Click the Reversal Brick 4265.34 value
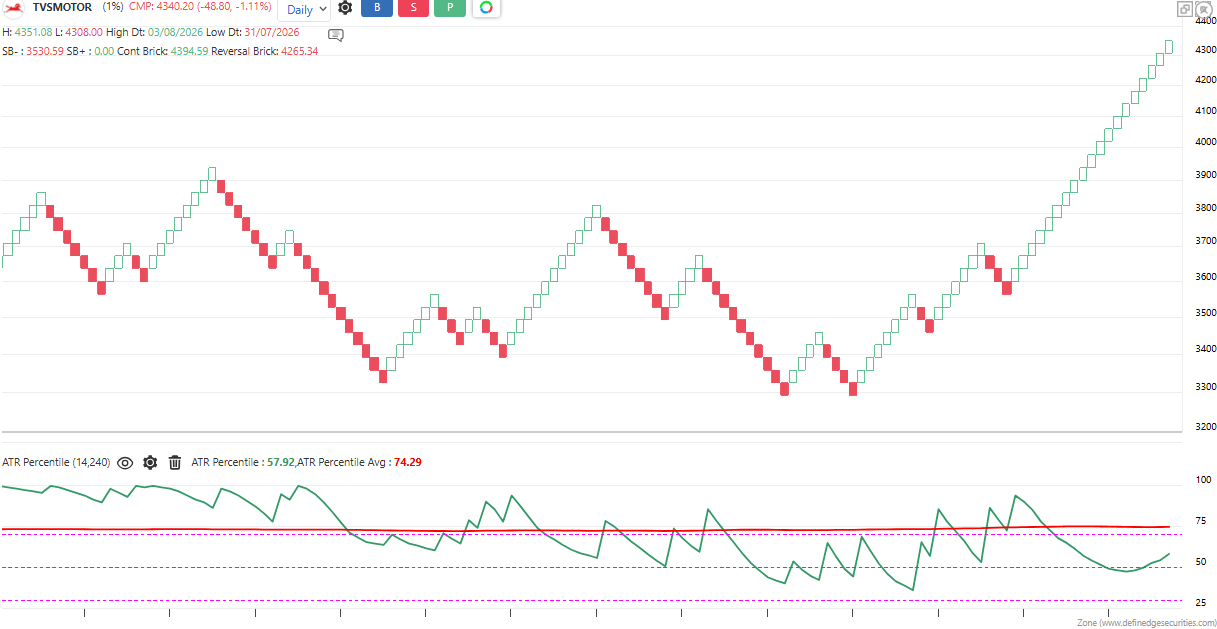Viewport: 1217px width, 629px height. (x=297, y=50)
